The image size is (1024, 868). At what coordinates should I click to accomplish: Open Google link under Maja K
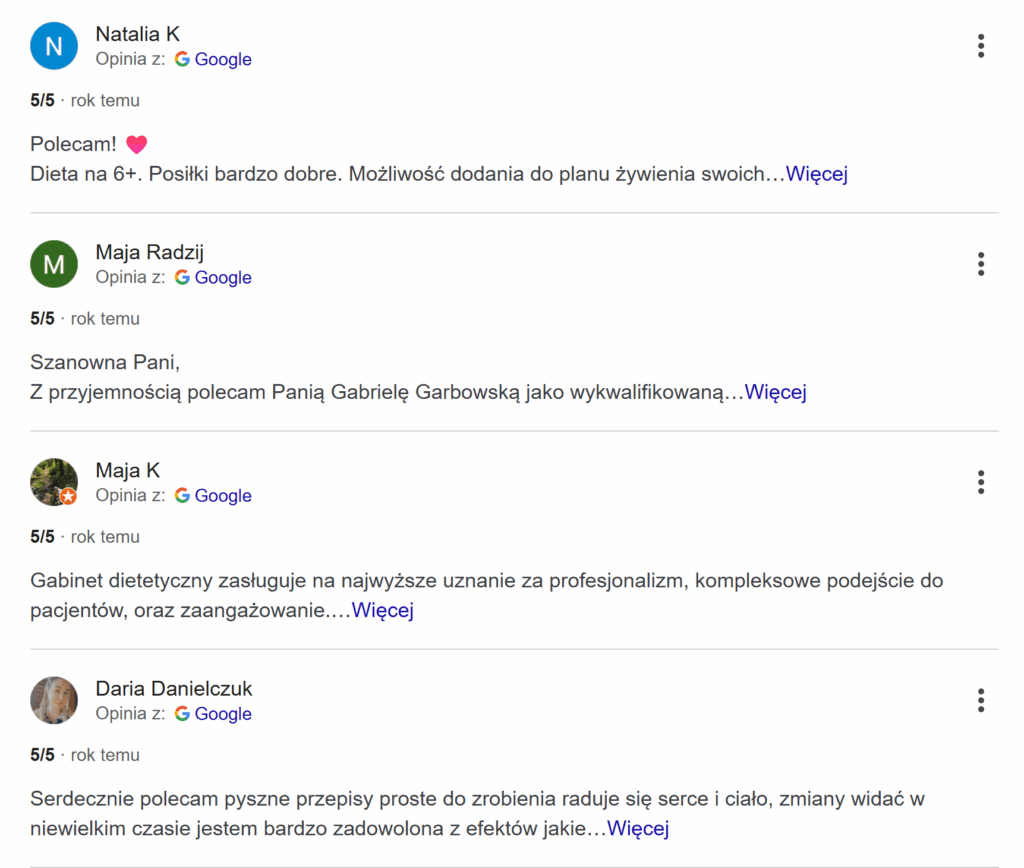click(222, 496)
